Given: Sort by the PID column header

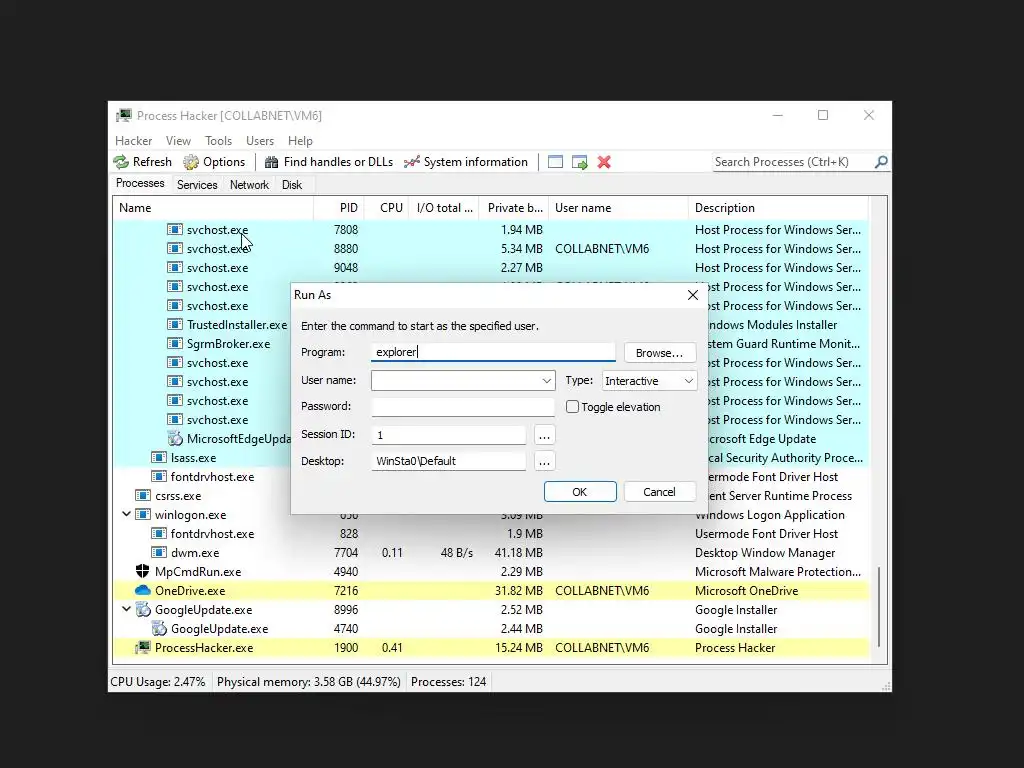Looking at the screenshot, I should 339,208.
